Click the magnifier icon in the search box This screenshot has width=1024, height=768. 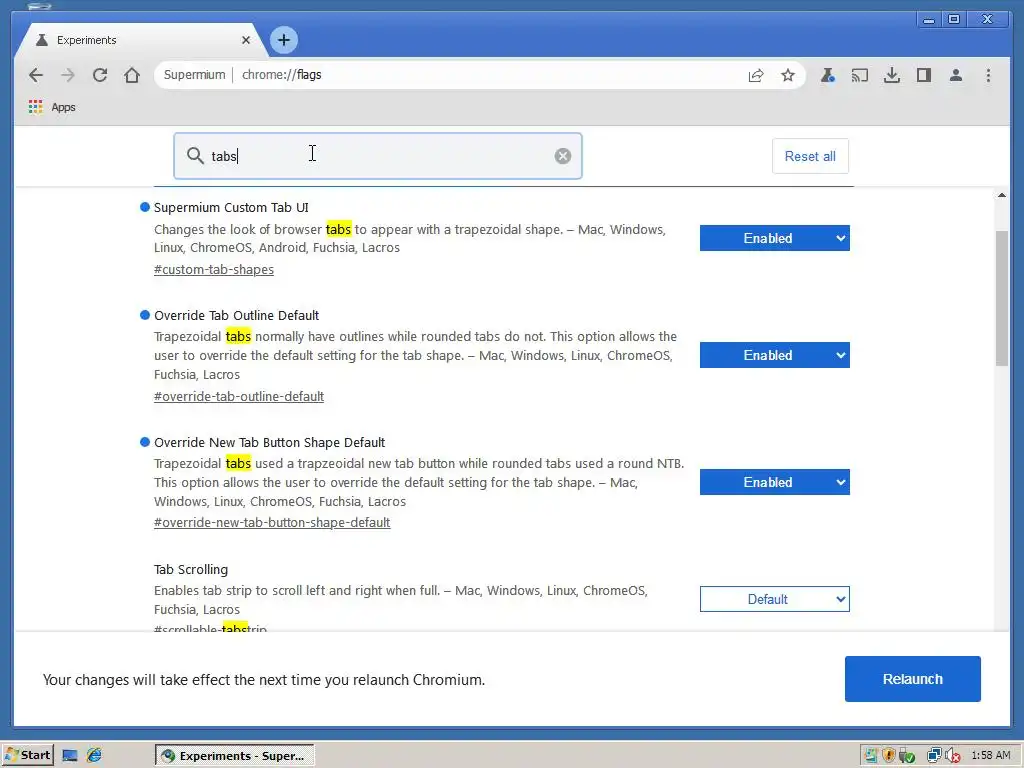click(195, 155)
